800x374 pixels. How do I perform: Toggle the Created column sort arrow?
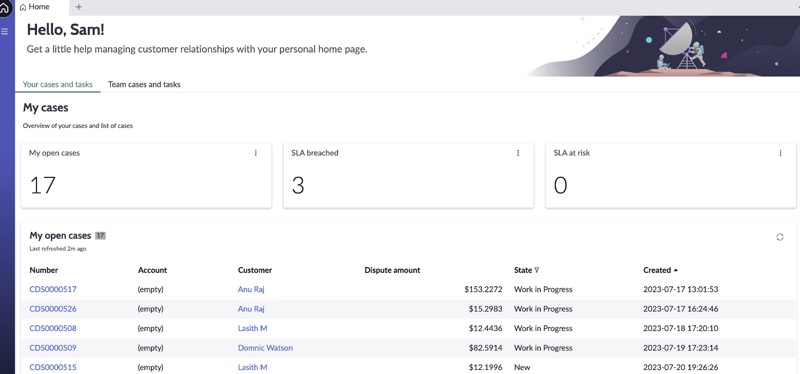[x=676, y=270]
